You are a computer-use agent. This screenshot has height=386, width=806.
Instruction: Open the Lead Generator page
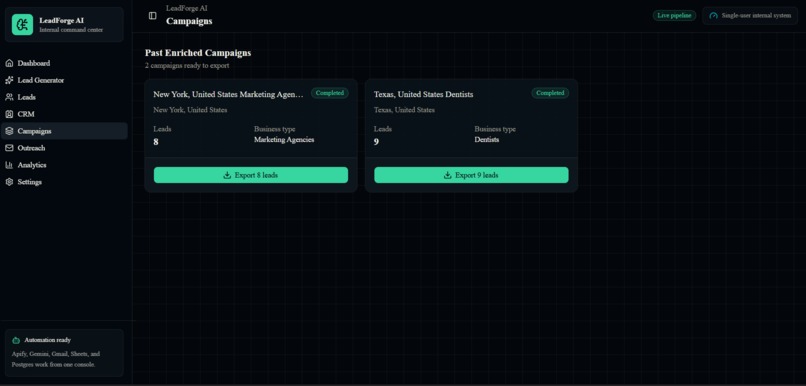[64, 80]
